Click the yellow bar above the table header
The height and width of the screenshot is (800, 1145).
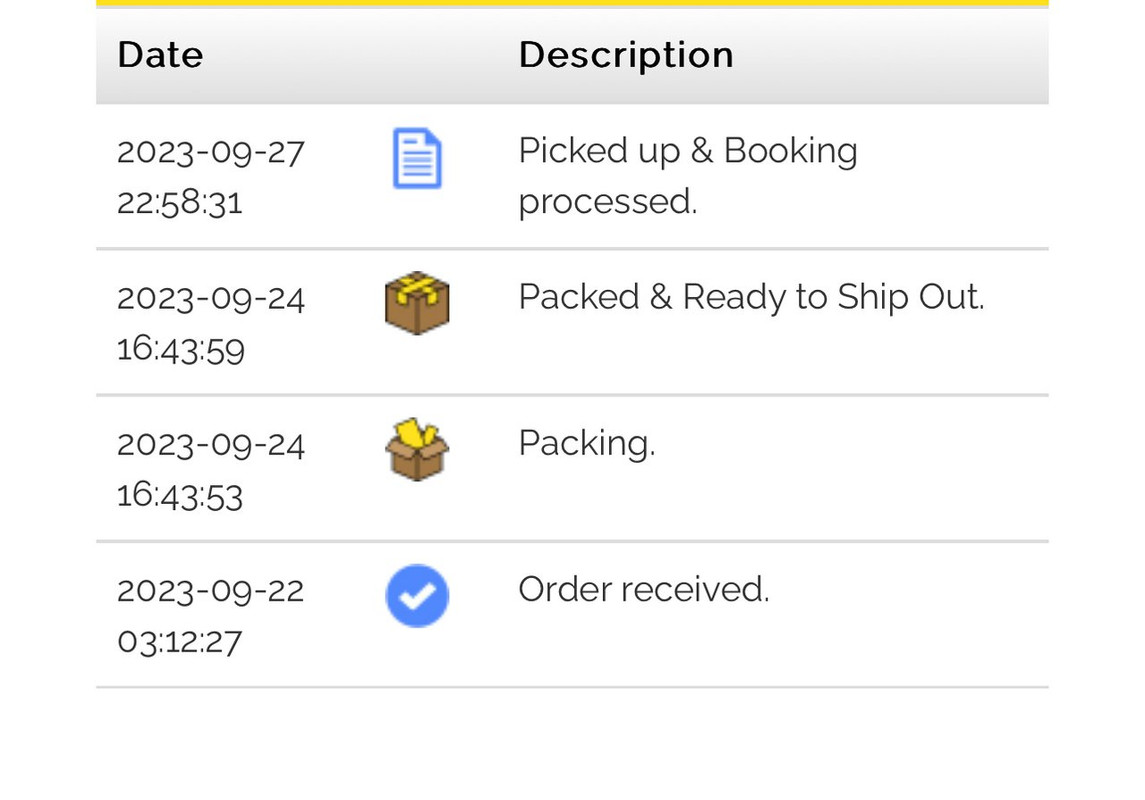click(572, 3)
